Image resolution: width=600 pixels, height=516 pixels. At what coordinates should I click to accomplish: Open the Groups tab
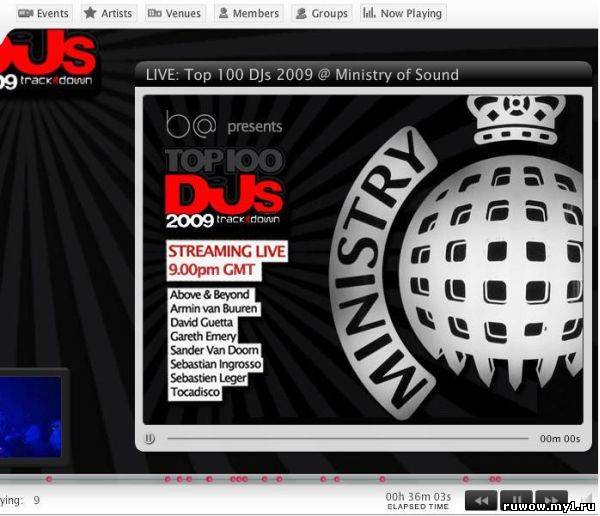(322, 13)
